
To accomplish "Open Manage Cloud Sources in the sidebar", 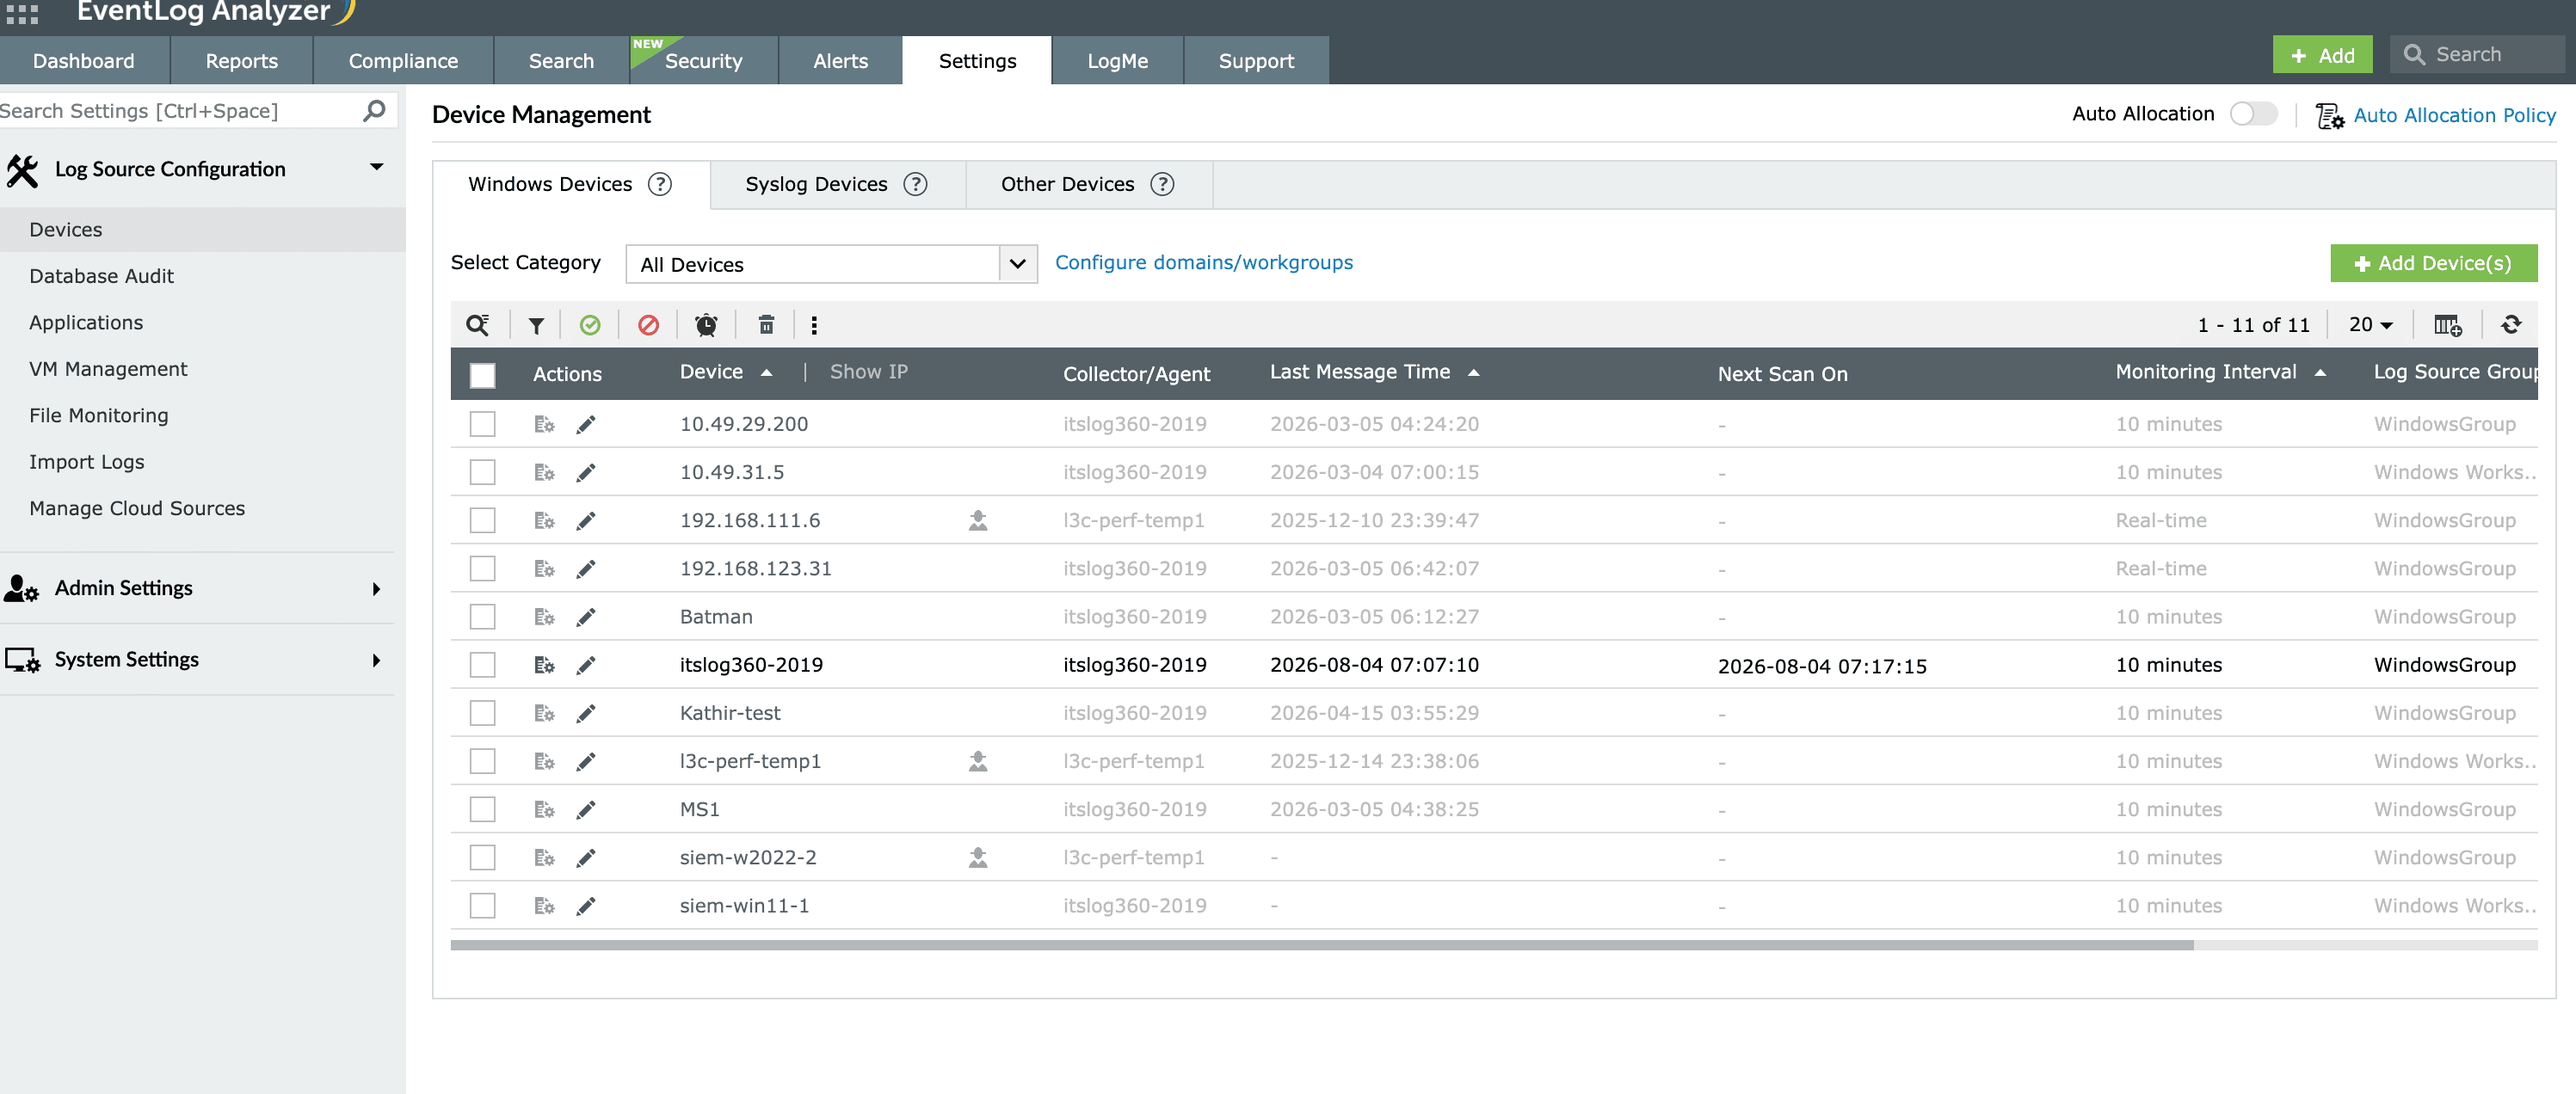I will tap(137, 508).
